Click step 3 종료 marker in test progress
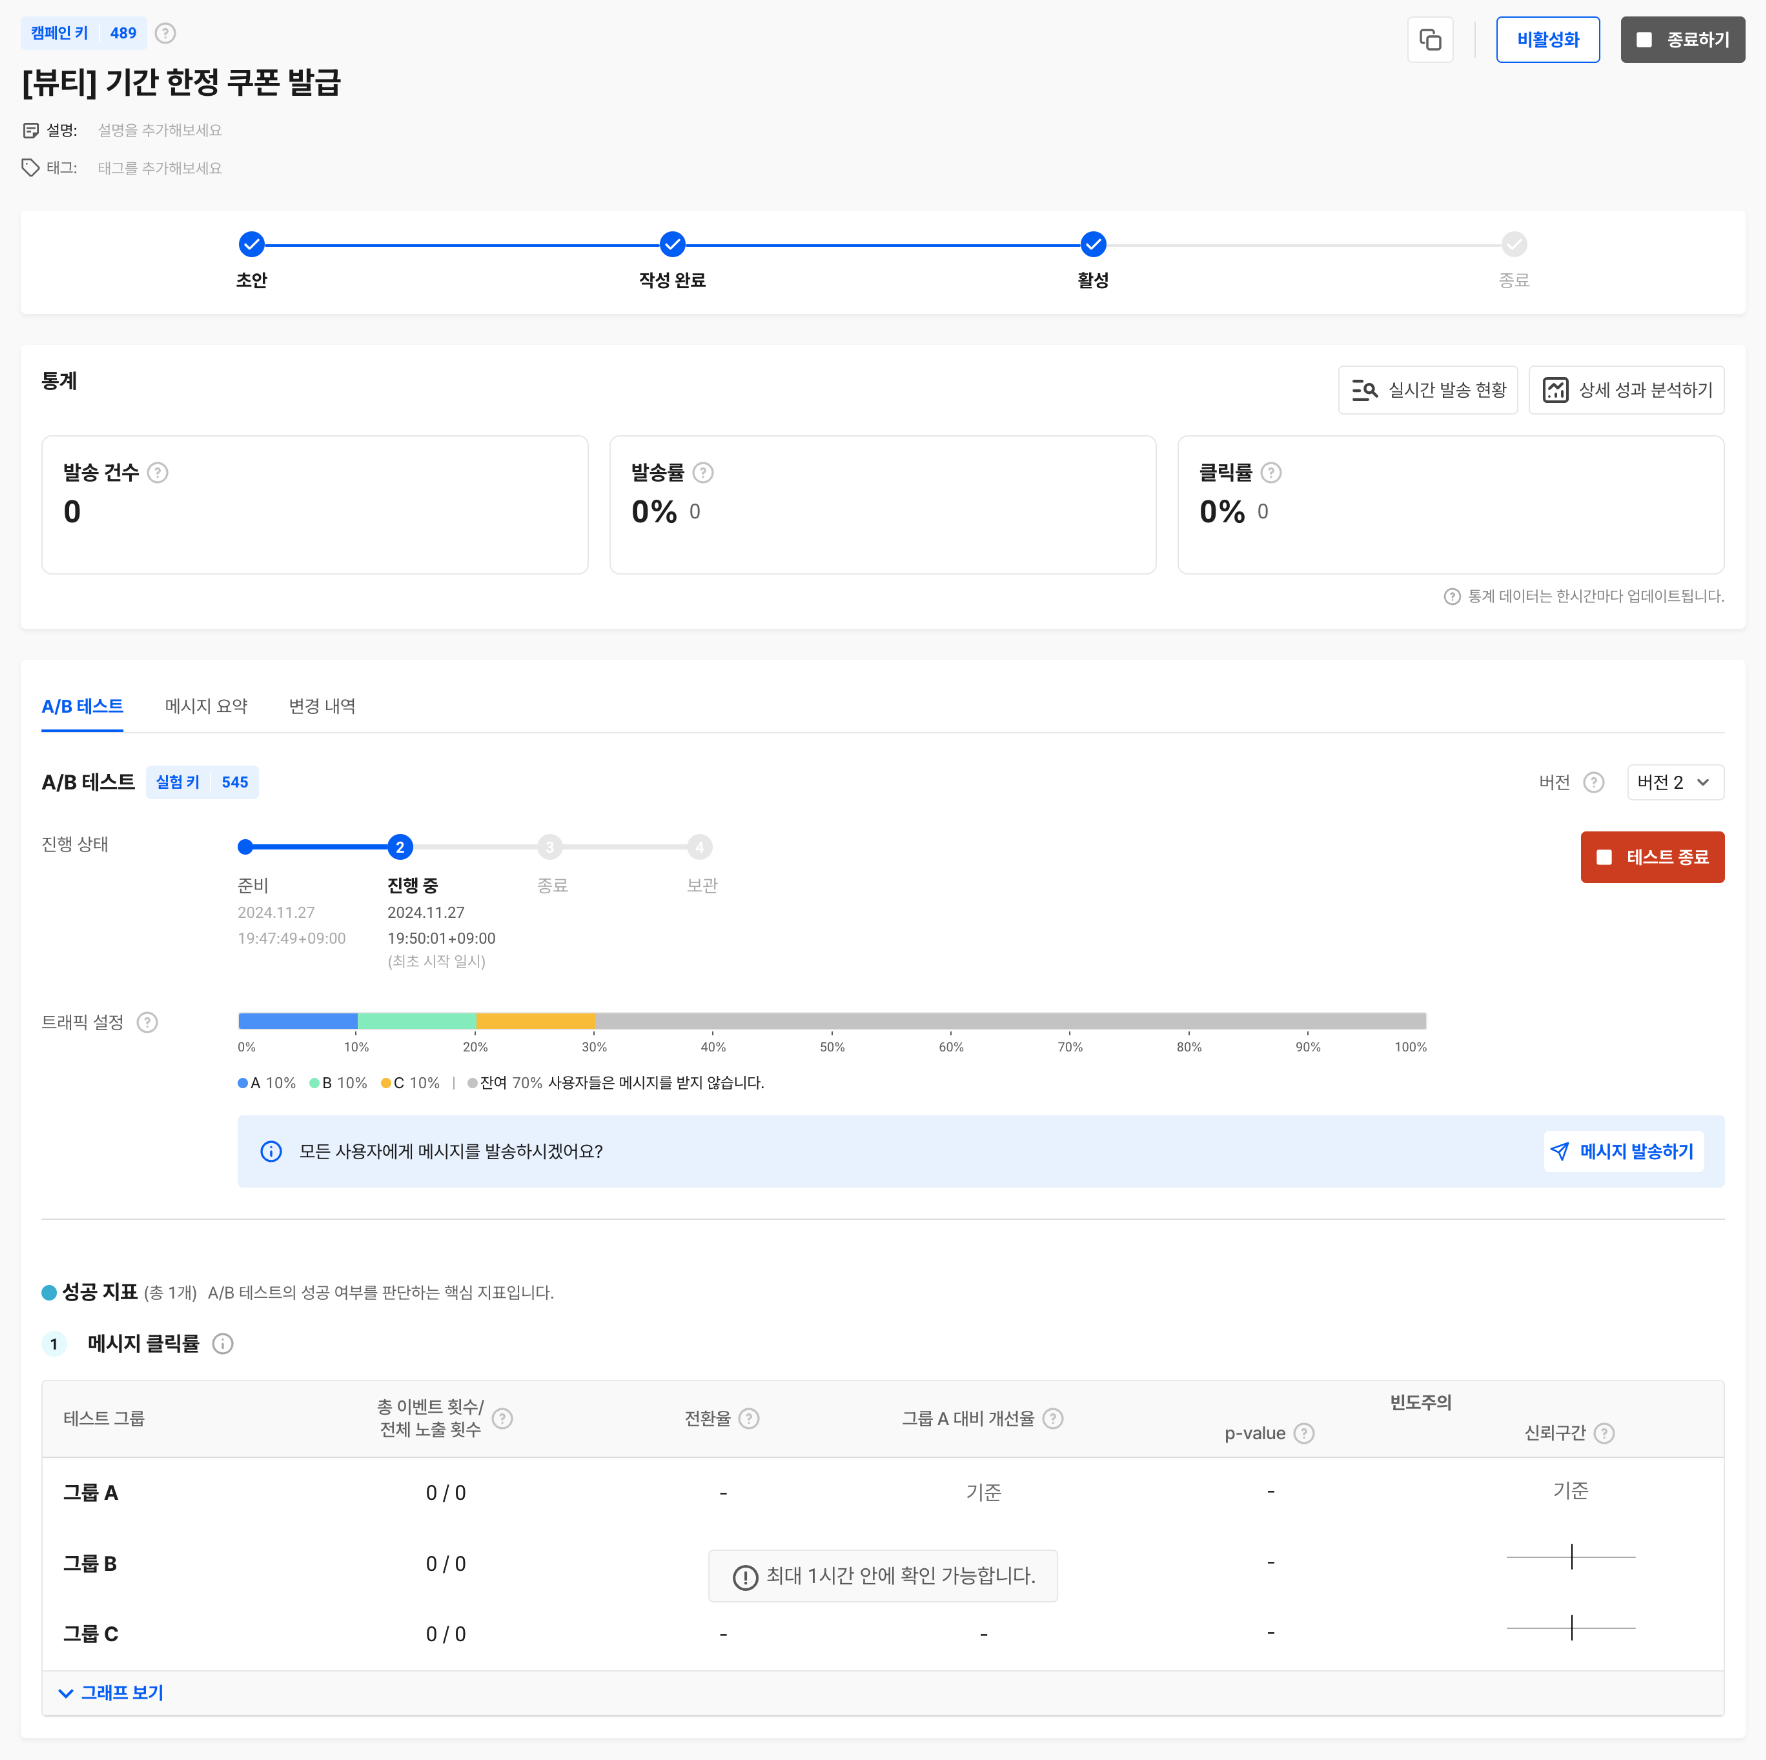This screenshot has height=1760, width=1766. click(x=550, y=848)
